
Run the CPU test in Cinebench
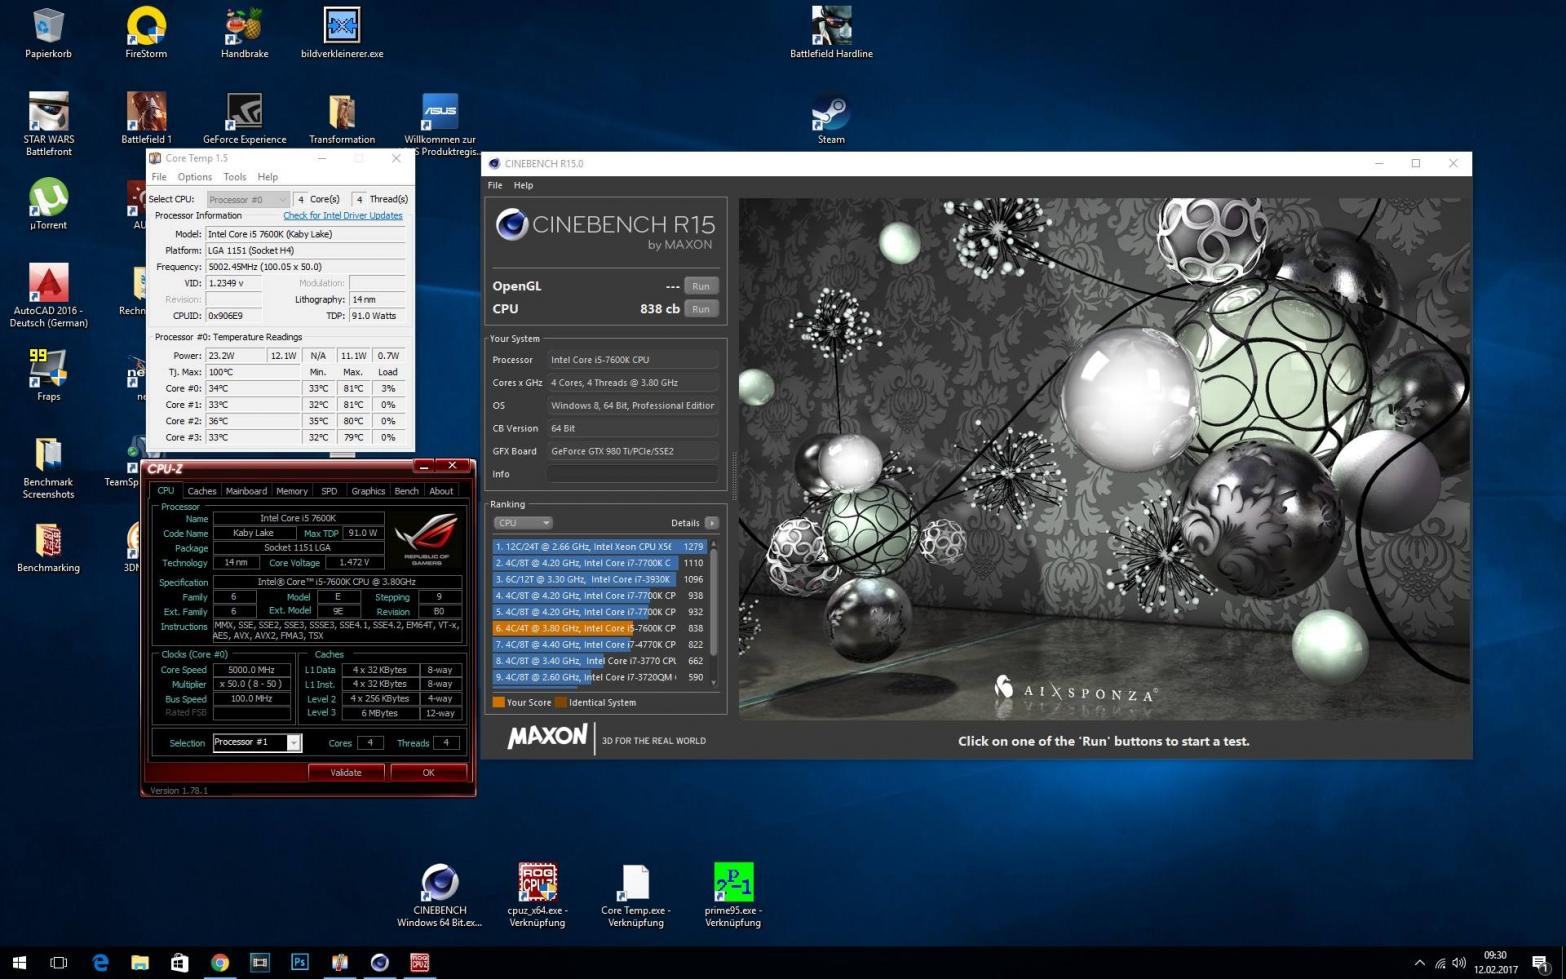point(701,309)
